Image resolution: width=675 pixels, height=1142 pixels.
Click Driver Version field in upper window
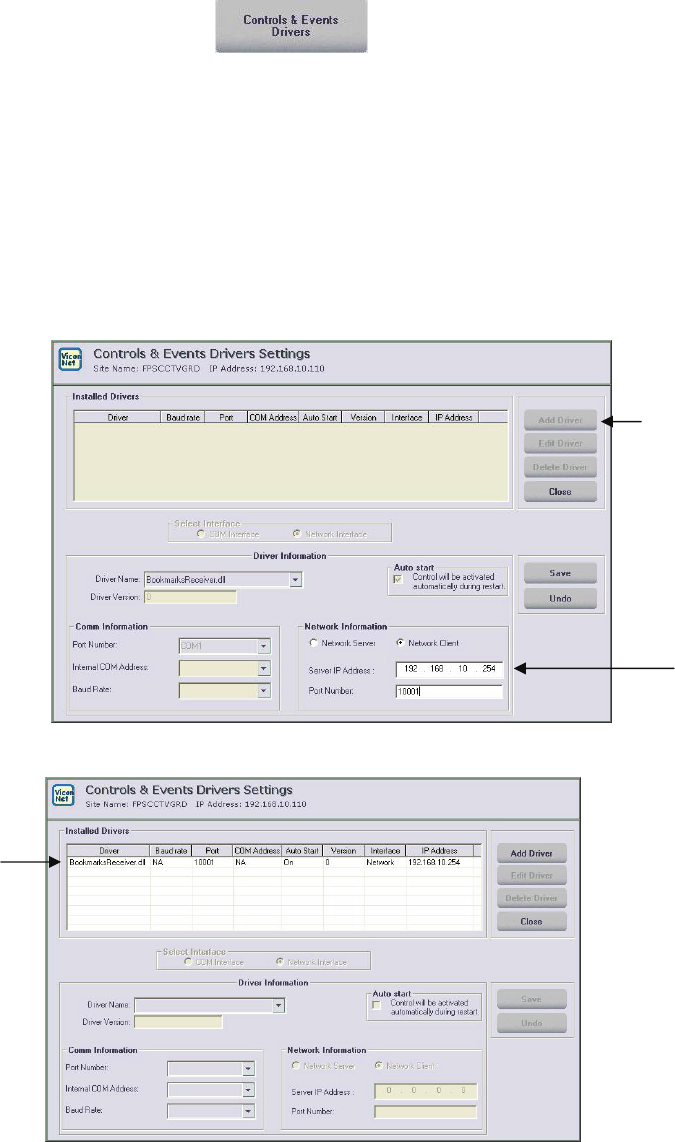190,597
